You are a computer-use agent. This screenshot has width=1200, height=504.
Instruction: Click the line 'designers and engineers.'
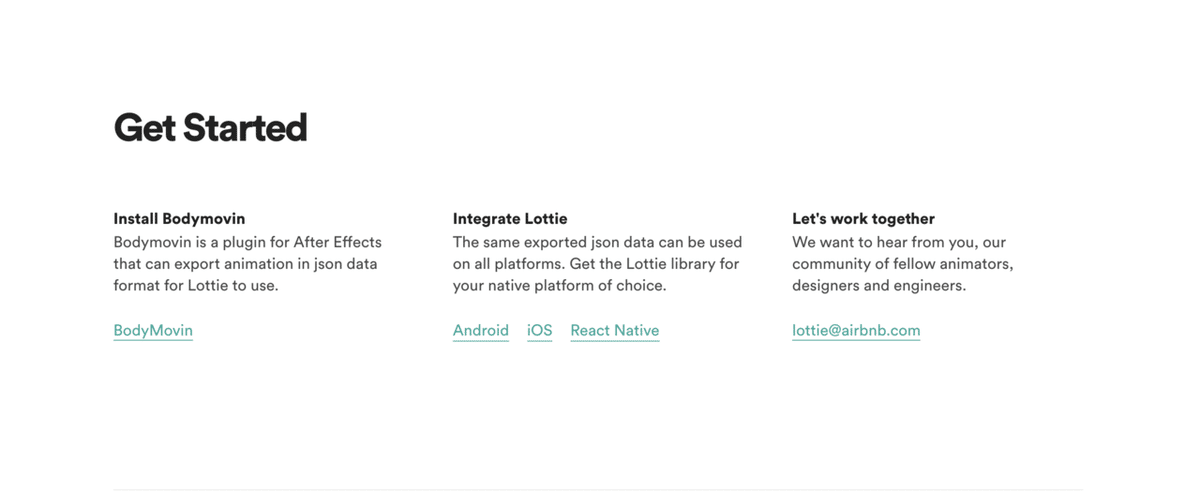pos(879,285)
